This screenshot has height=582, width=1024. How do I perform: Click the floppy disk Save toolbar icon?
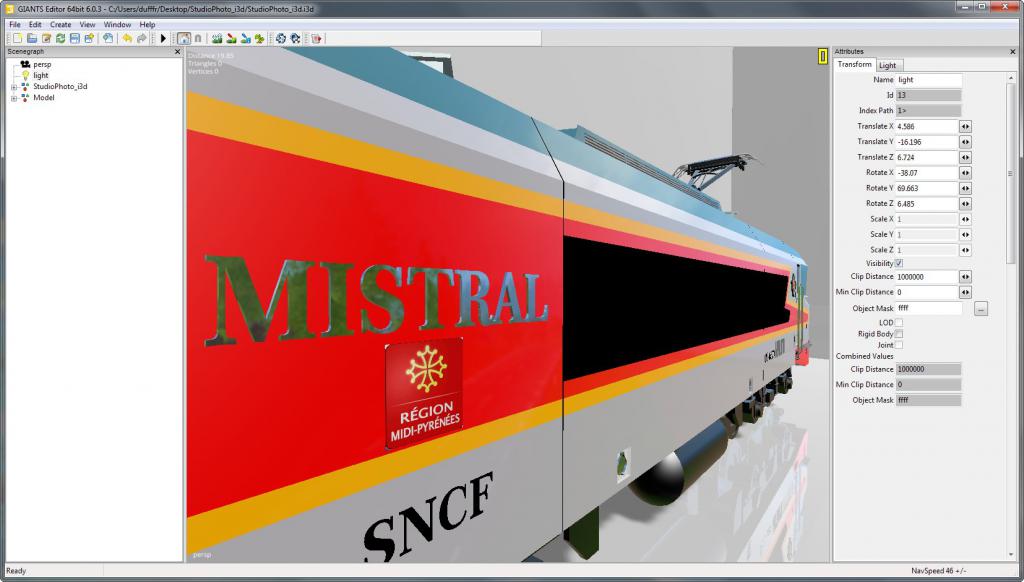pyautogui.click(x=75, y=39)
